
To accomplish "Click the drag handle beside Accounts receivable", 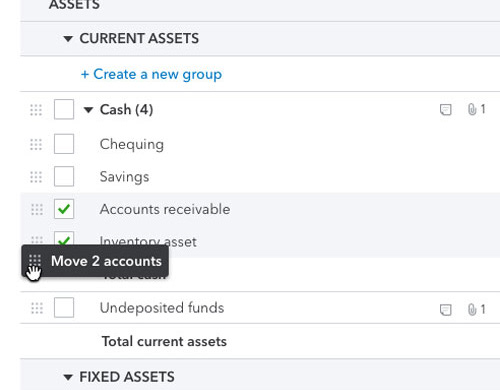I will click(x=37, y=209).
